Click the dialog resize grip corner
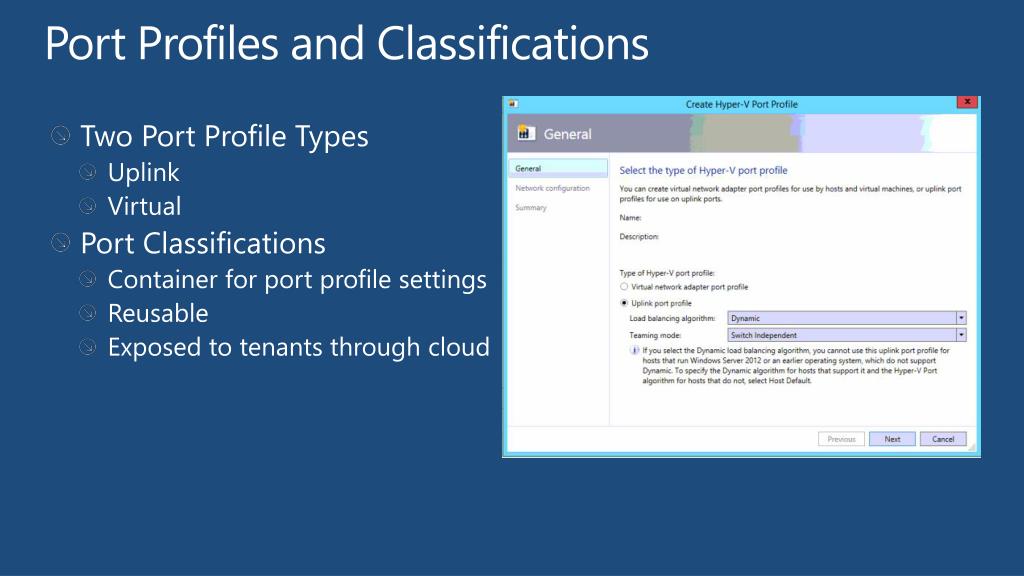The width and height of the screenshot is (1024, 576). [972, 448]
